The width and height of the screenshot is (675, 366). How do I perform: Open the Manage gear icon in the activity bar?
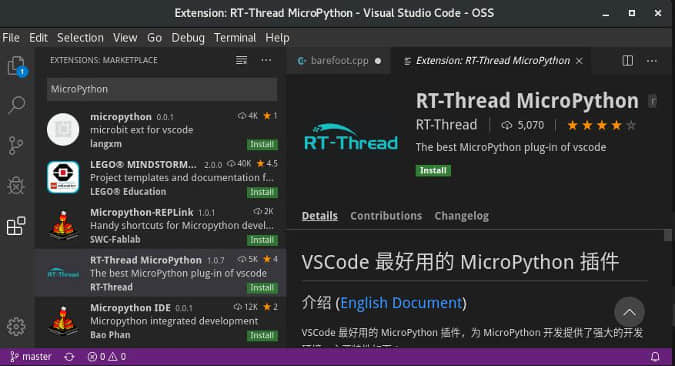(16, 327)
